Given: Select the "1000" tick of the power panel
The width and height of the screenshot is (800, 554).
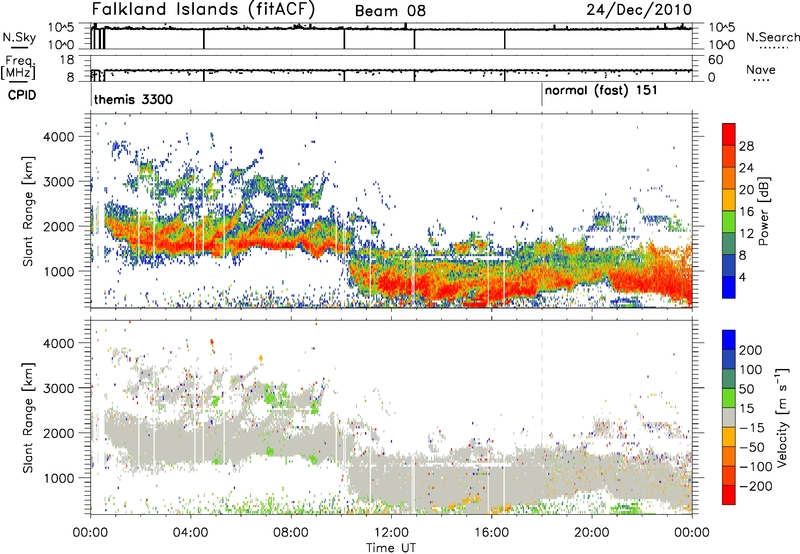Looking at the screenshot, I should tap(59, 271).
